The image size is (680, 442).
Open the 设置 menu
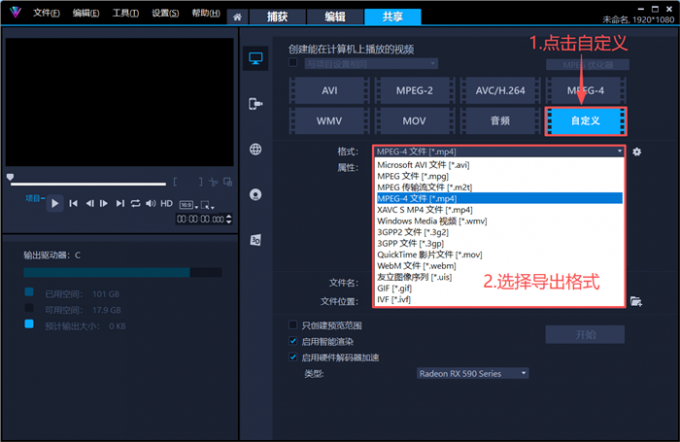pyautogui.click(x=165, y=13)
